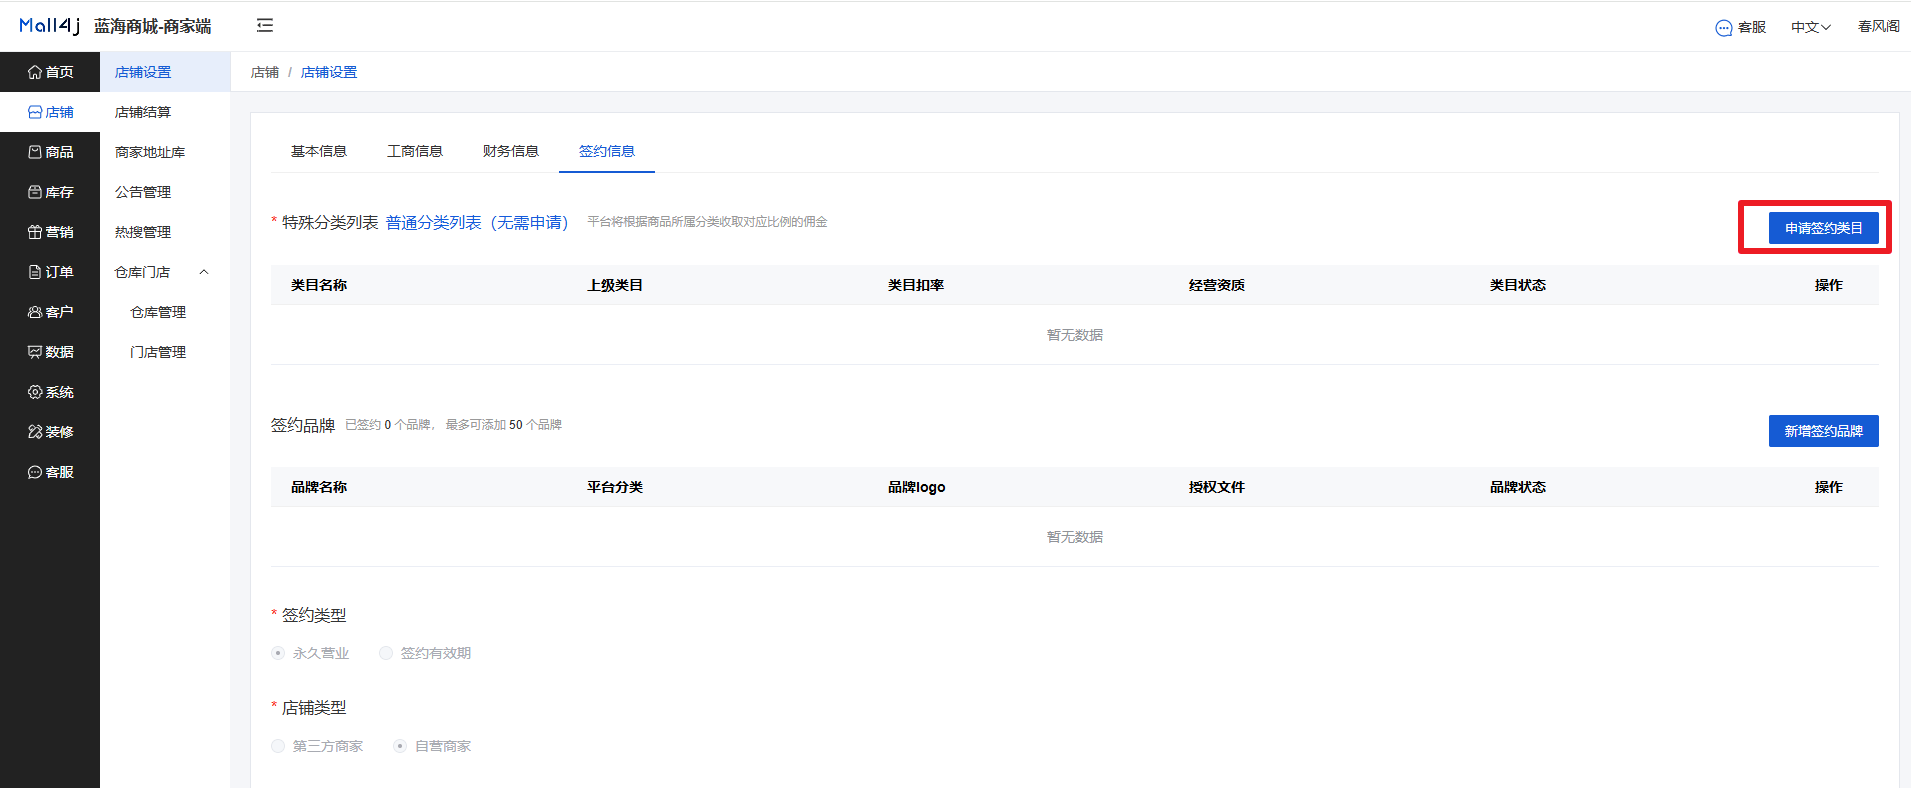Click the 店铺 store icon in the sidebar
Image resolution: width=1911 pixels, height=788 pixels.
pyautogui.click(x=35, y=112)
